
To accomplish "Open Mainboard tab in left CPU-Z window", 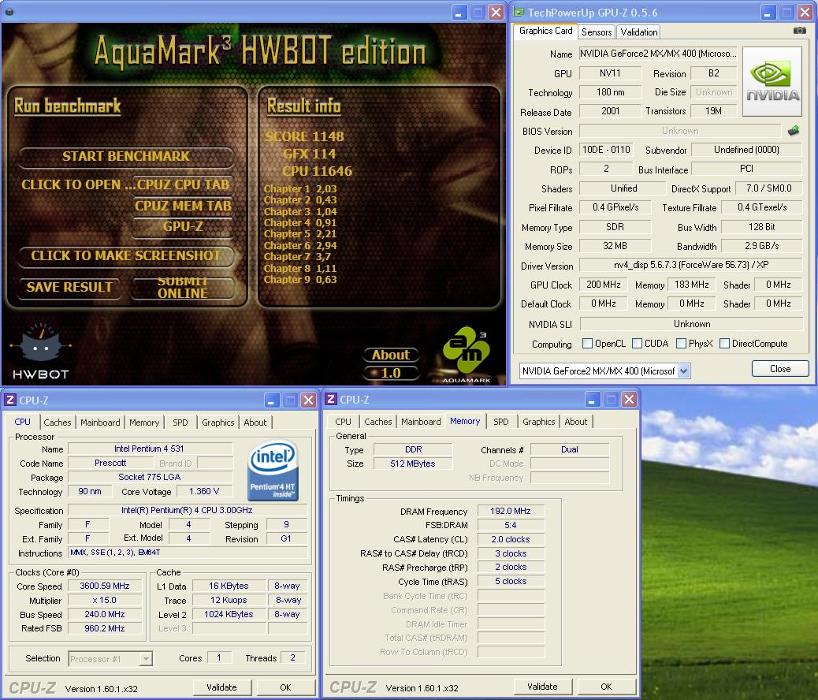I will pyautogui.click(x=100, y=423).
